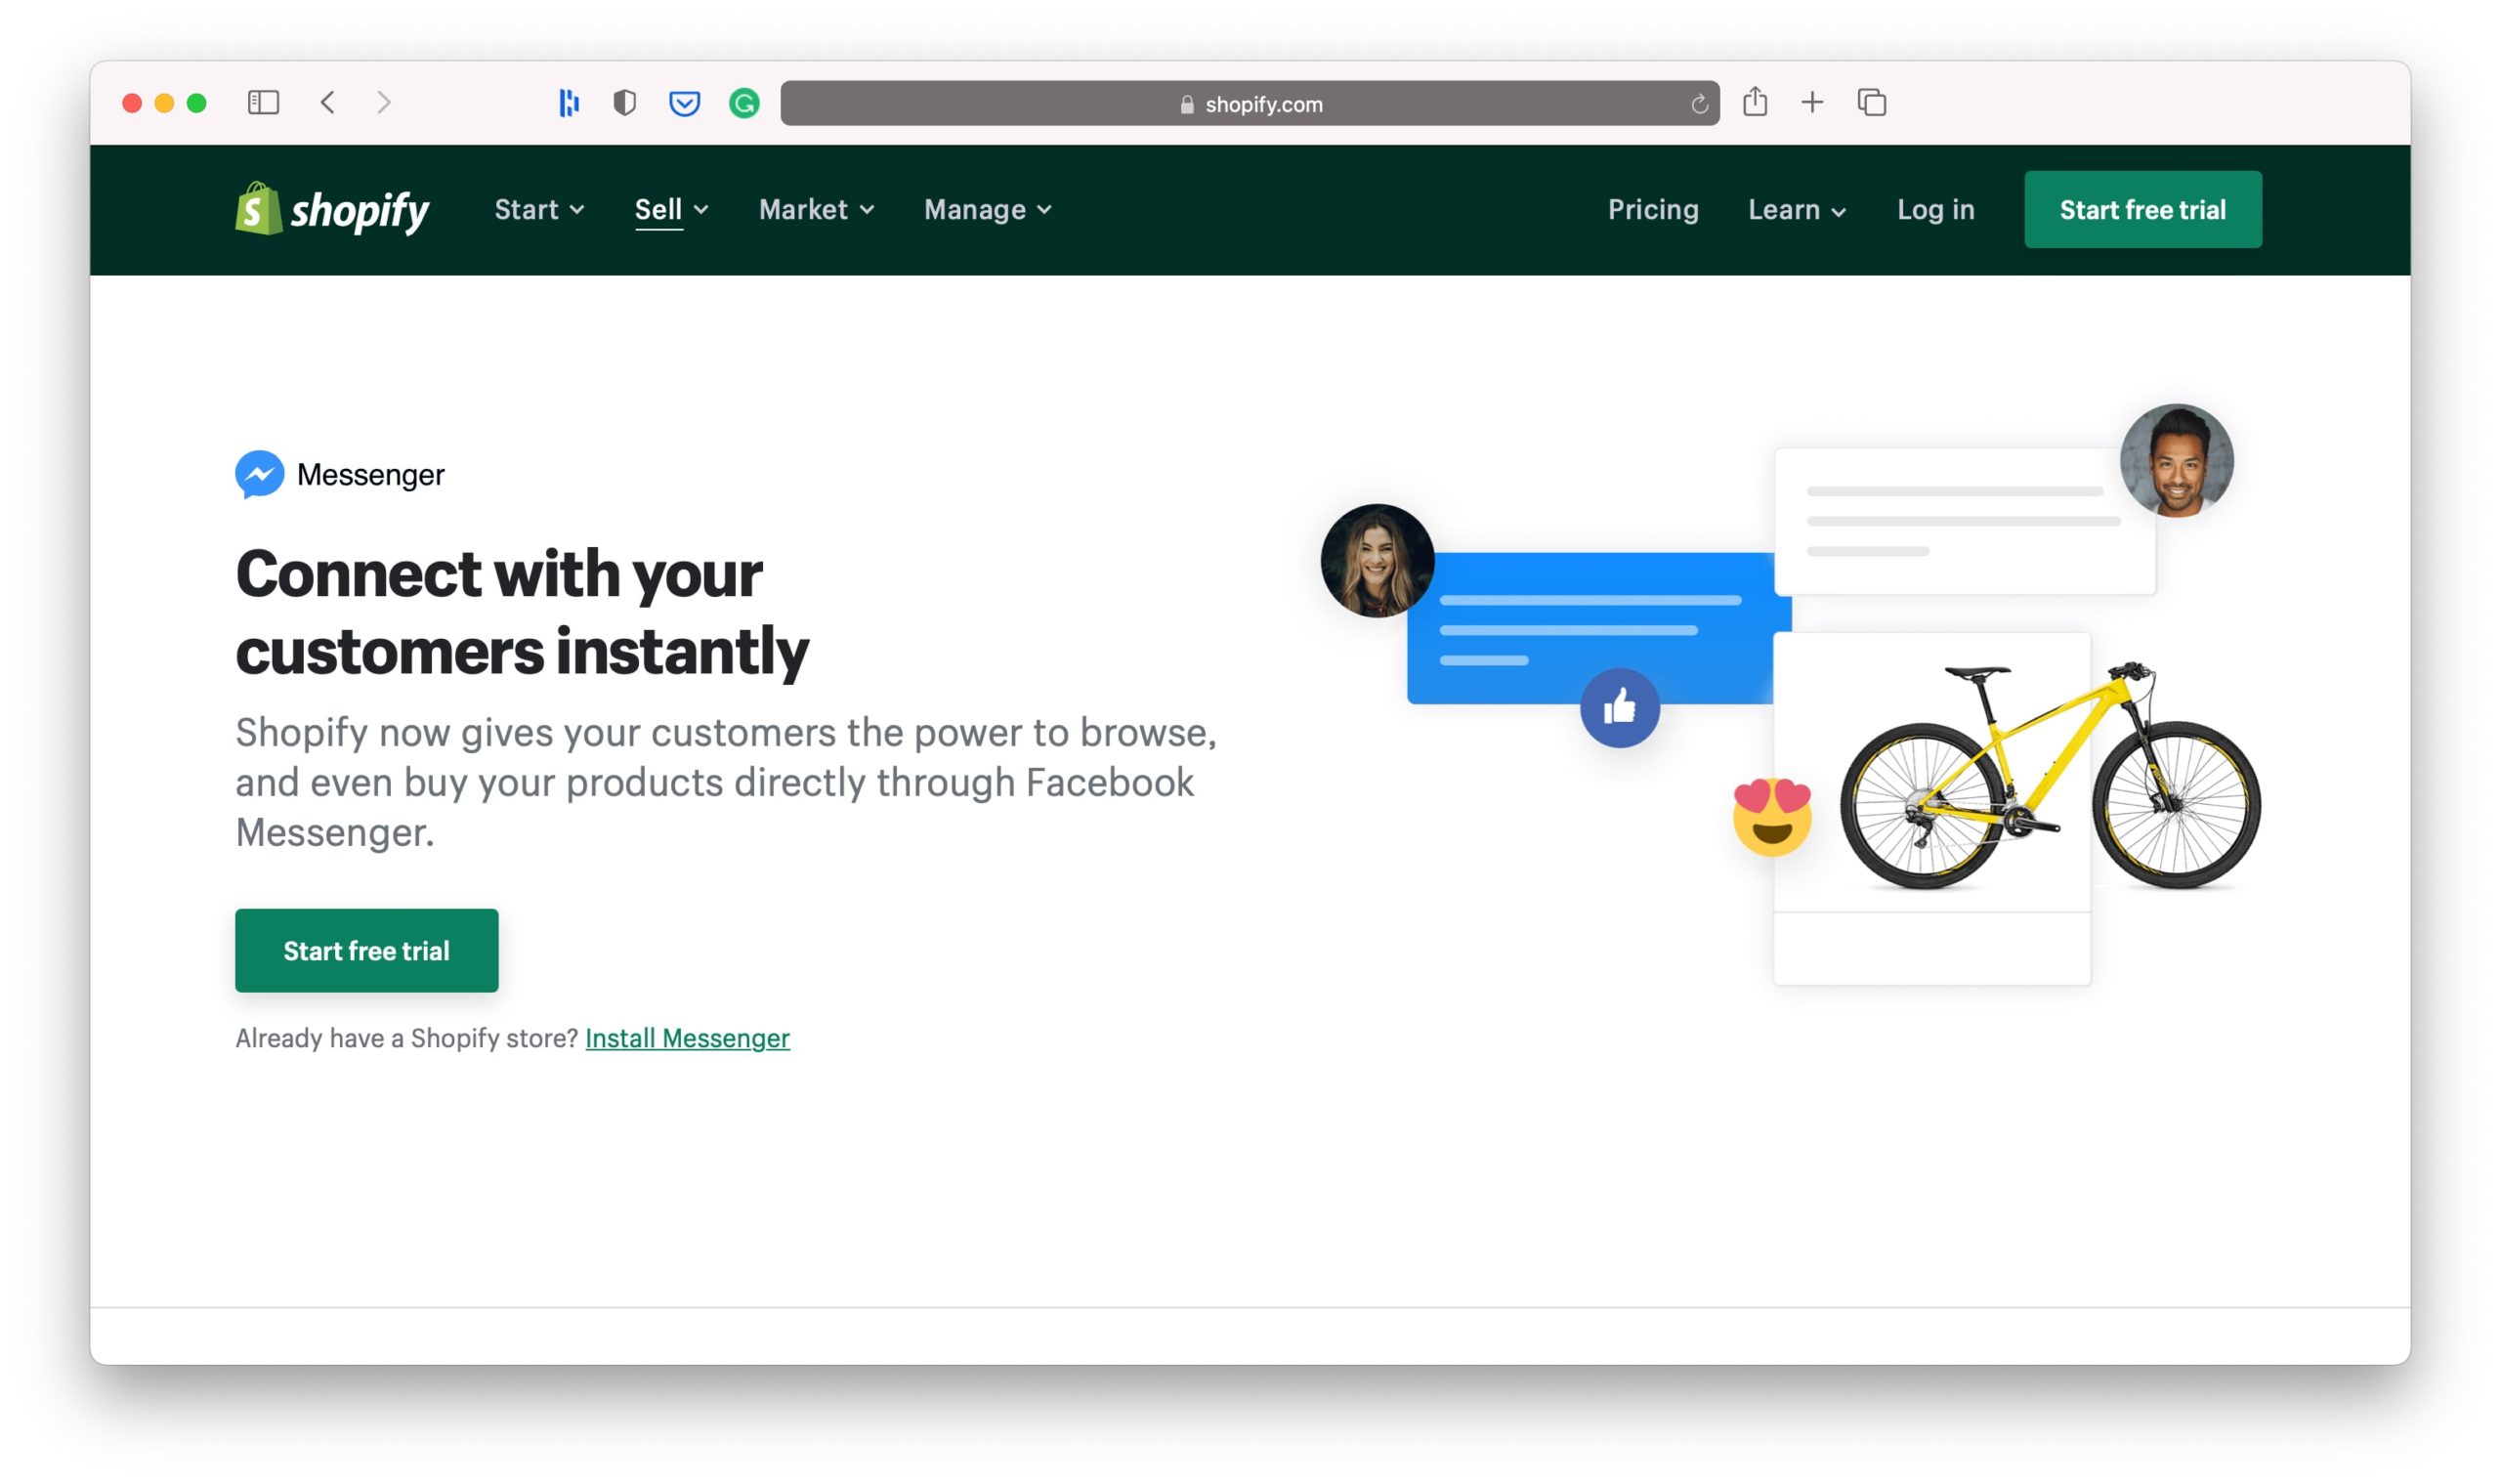This screenshot has height=1484, width=2501.
Task: Toggle the Safari sidebar icon
Action: coord(263,102)
